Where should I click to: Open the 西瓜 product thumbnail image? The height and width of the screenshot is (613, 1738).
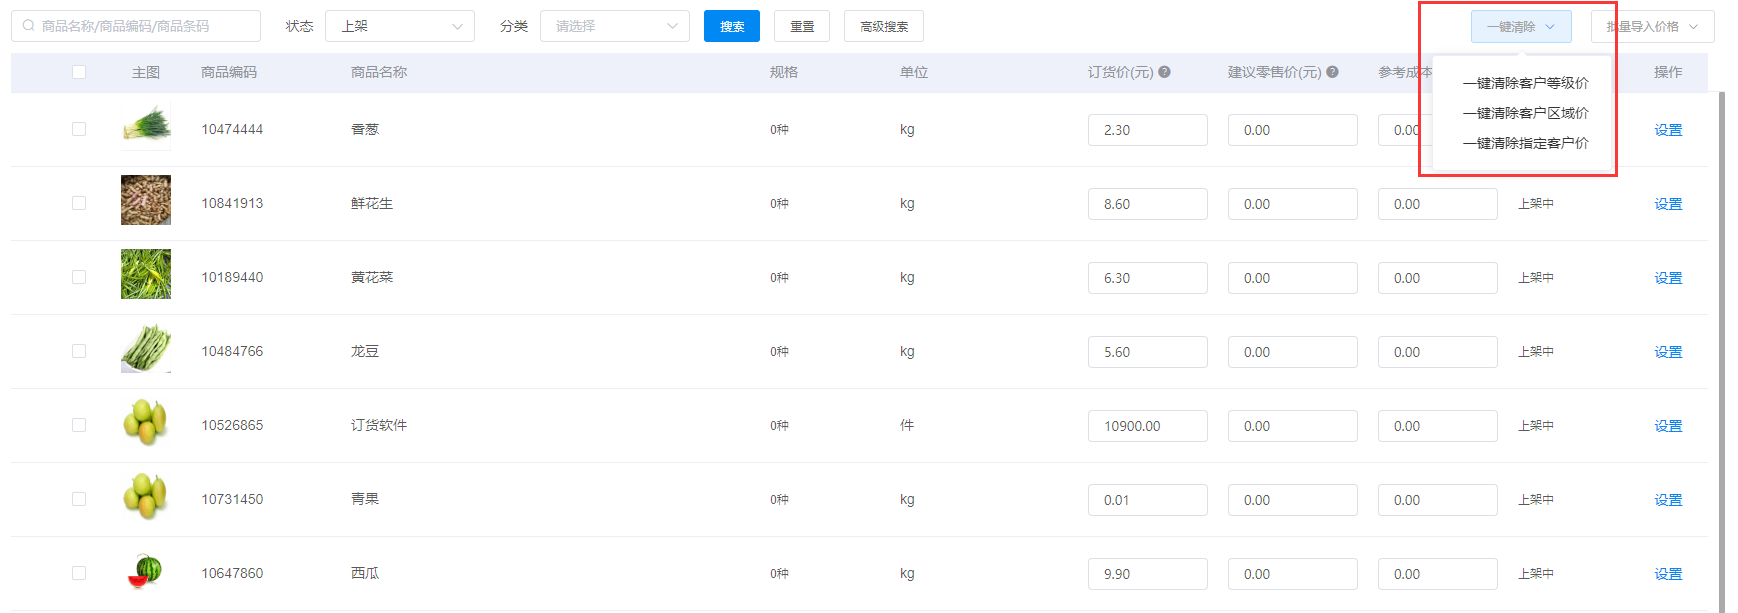[146, 571]
